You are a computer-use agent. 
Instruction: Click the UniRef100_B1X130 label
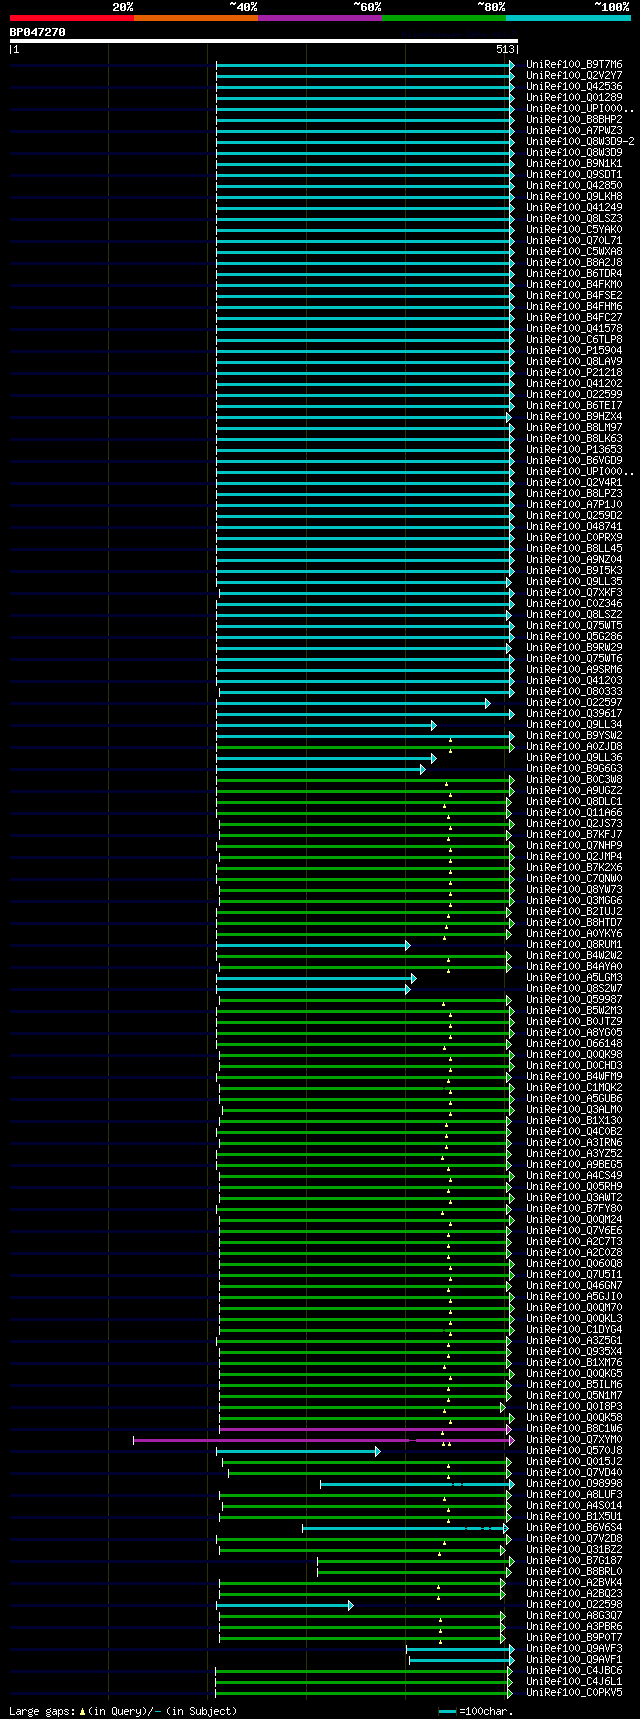click(574, 1121)
